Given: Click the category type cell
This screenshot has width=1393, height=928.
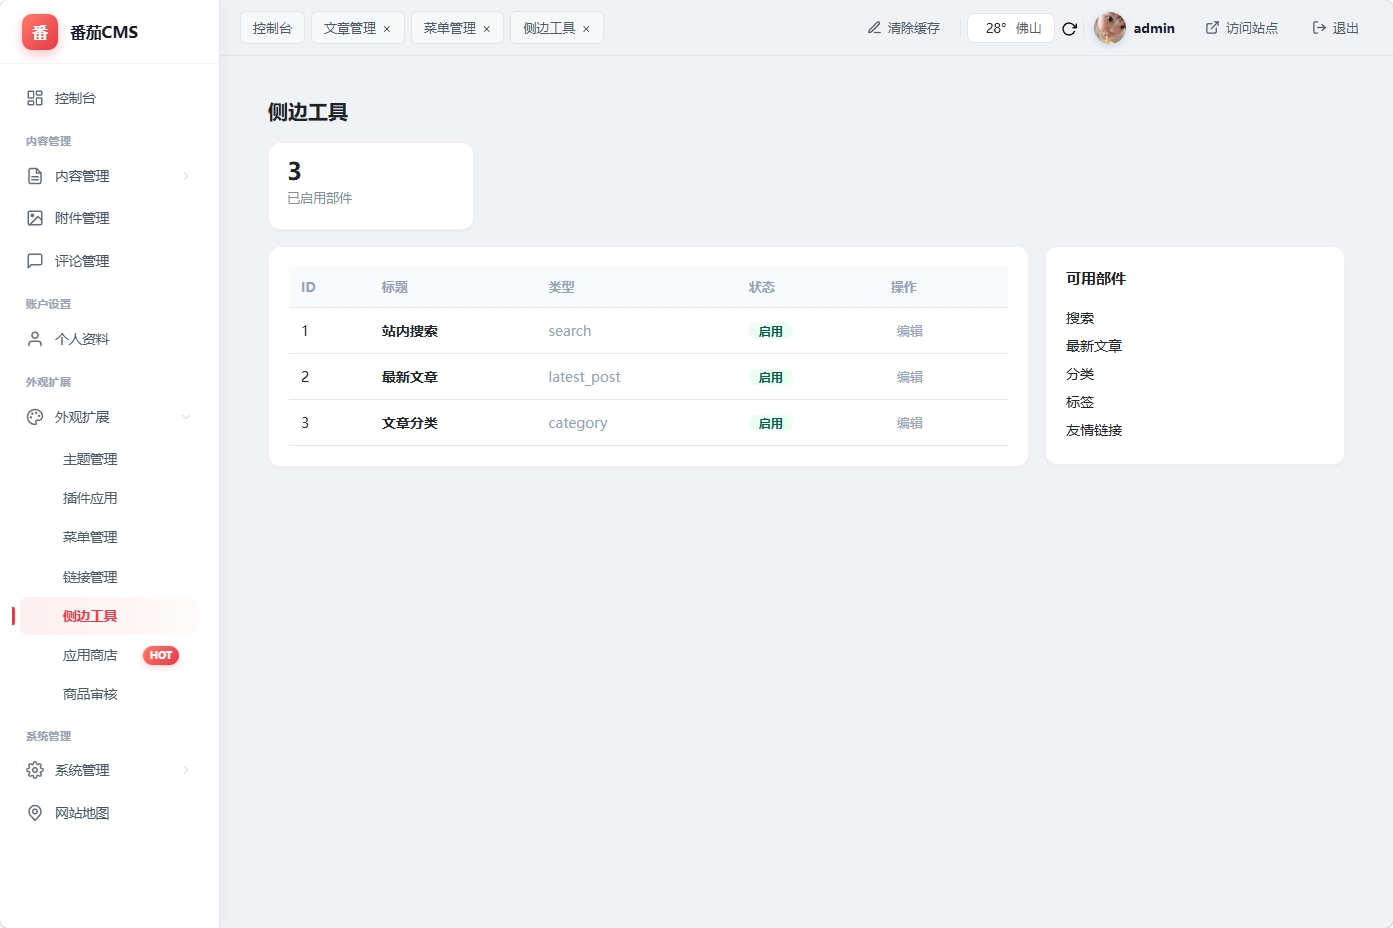Looking at the screenshot, I should tap(578, 423).
